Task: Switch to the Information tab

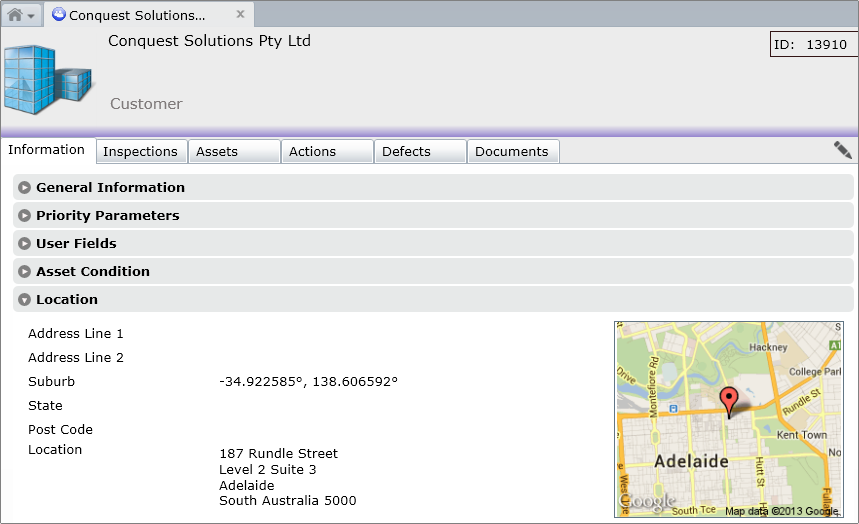Action: 47,150
